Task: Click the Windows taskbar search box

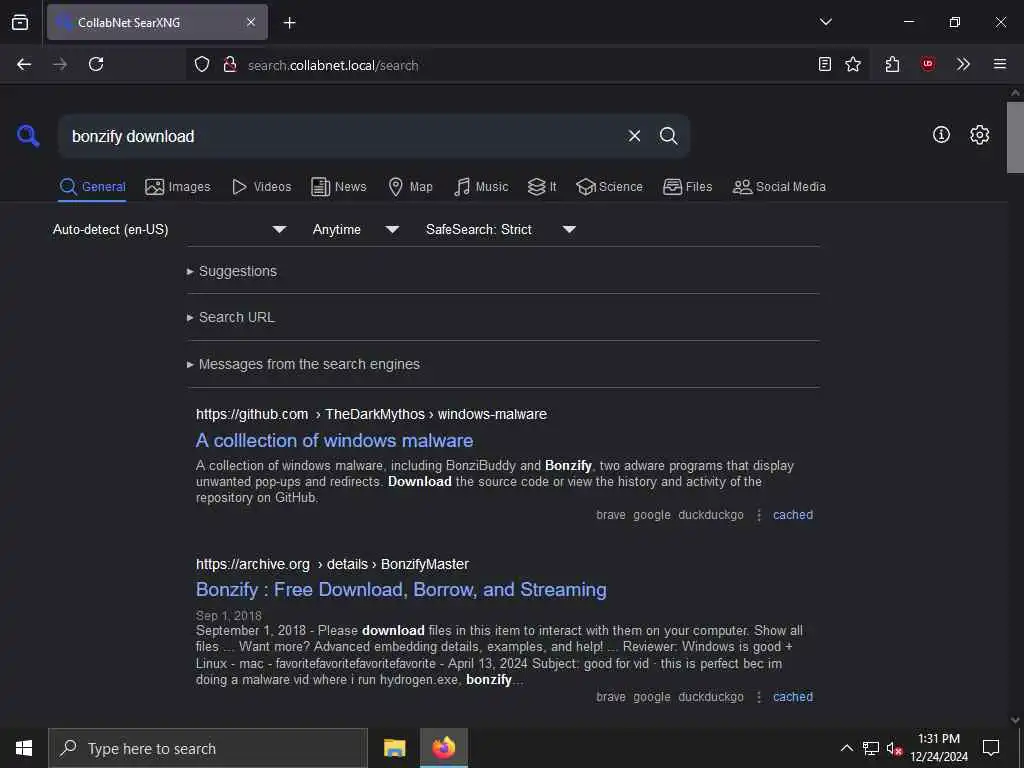Action: pos(208,748)
